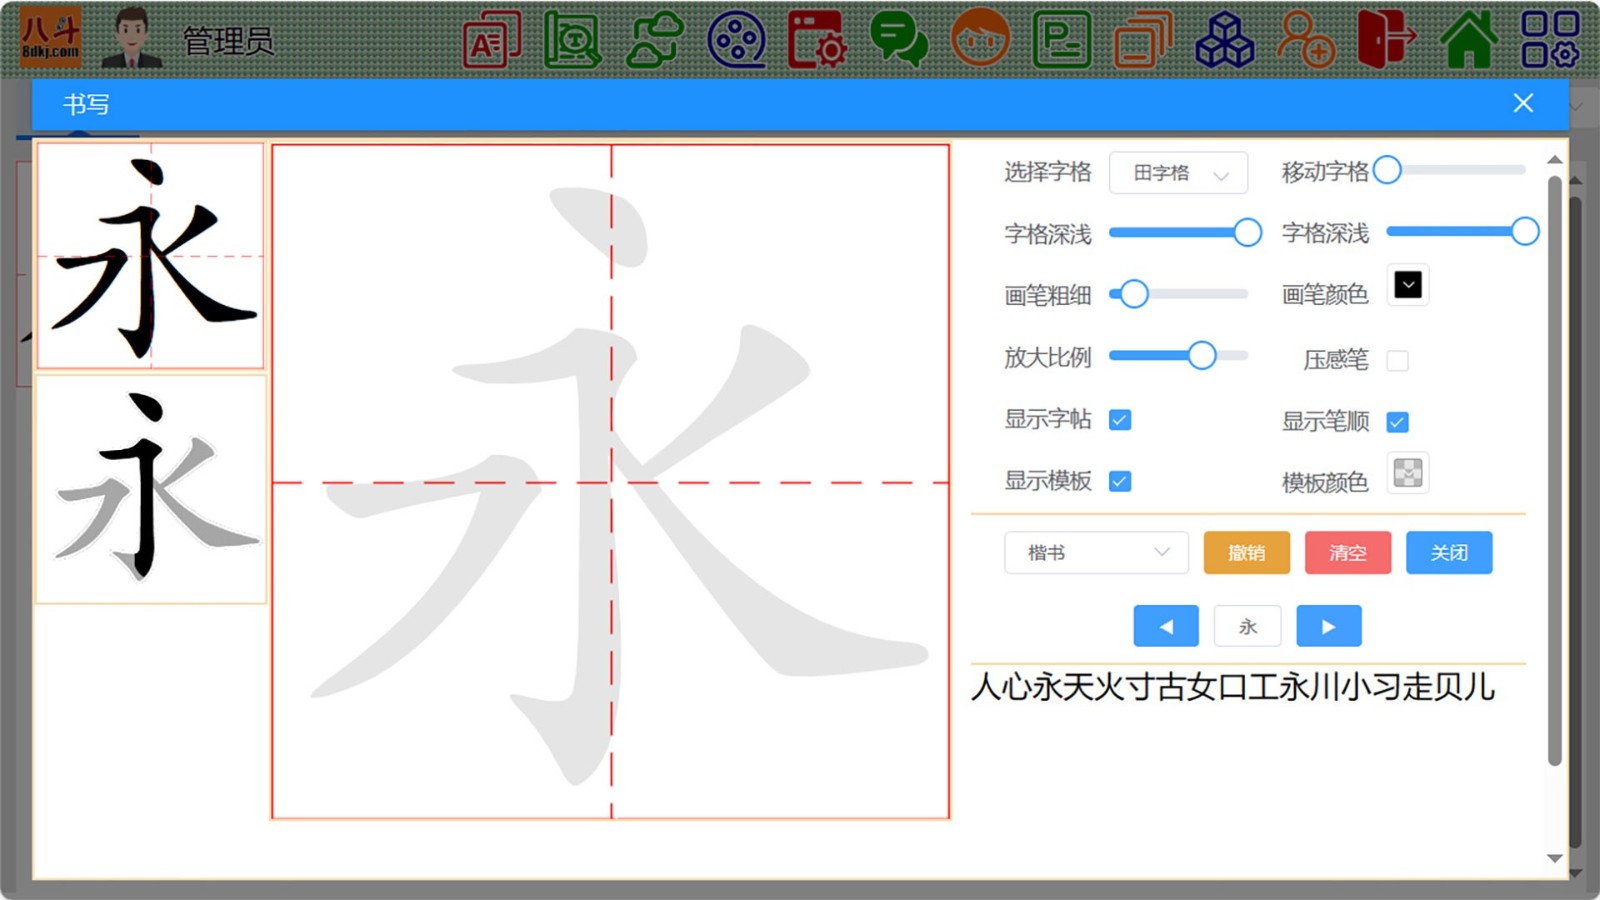Open the 田字格 grid type dropdown
This screenshot has height=900, width=1600.
point(1178,173)
